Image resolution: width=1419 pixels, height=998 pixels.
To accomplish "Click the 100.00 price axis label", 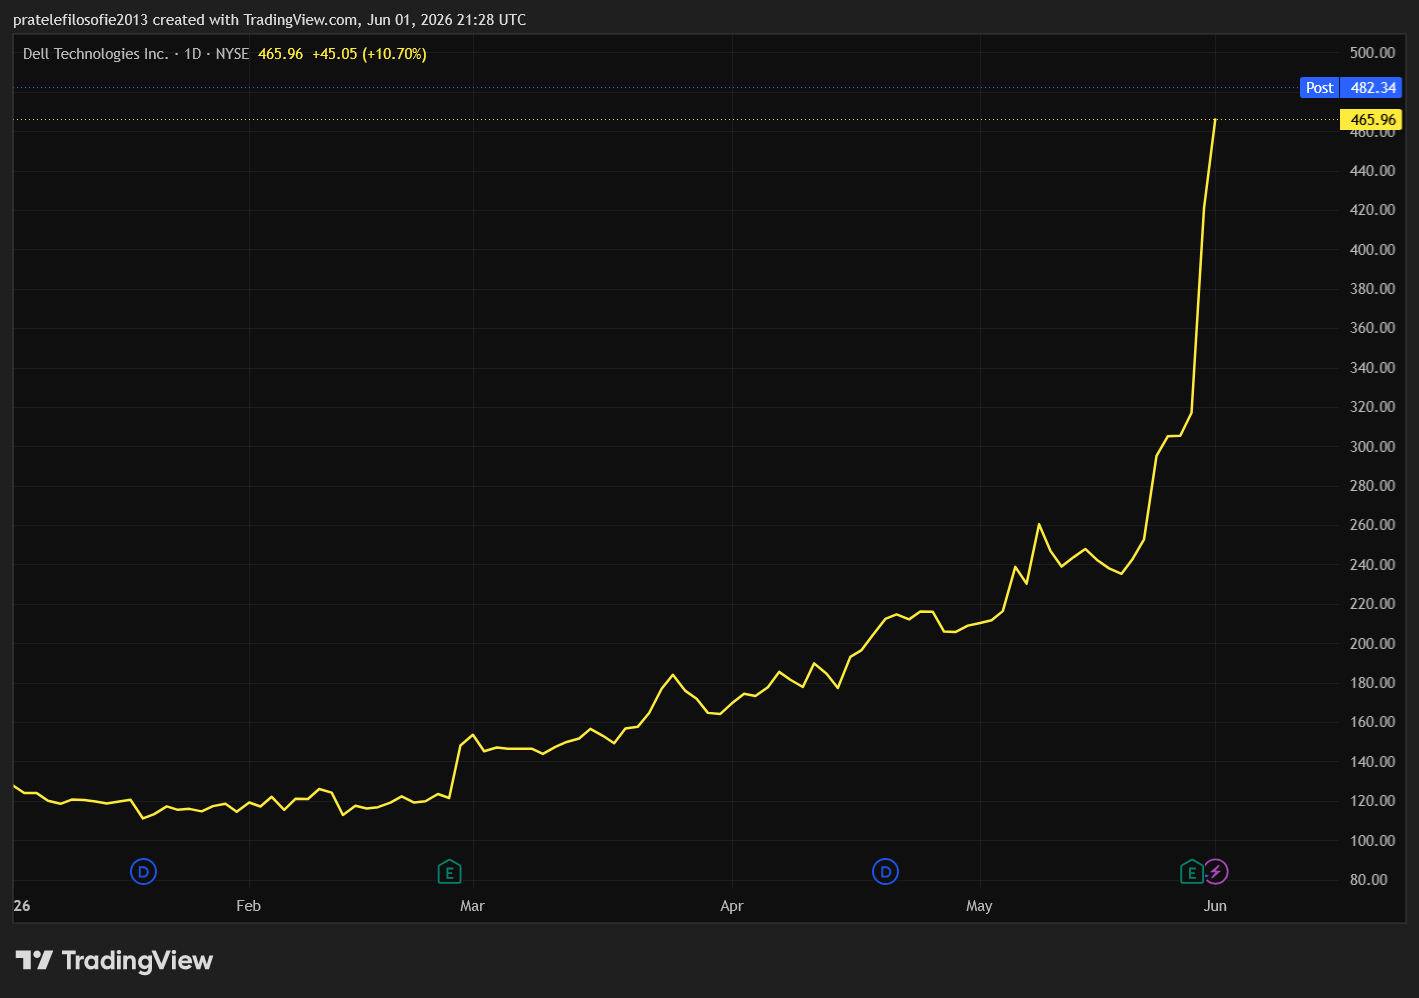I will click(x=1372, y=841).
